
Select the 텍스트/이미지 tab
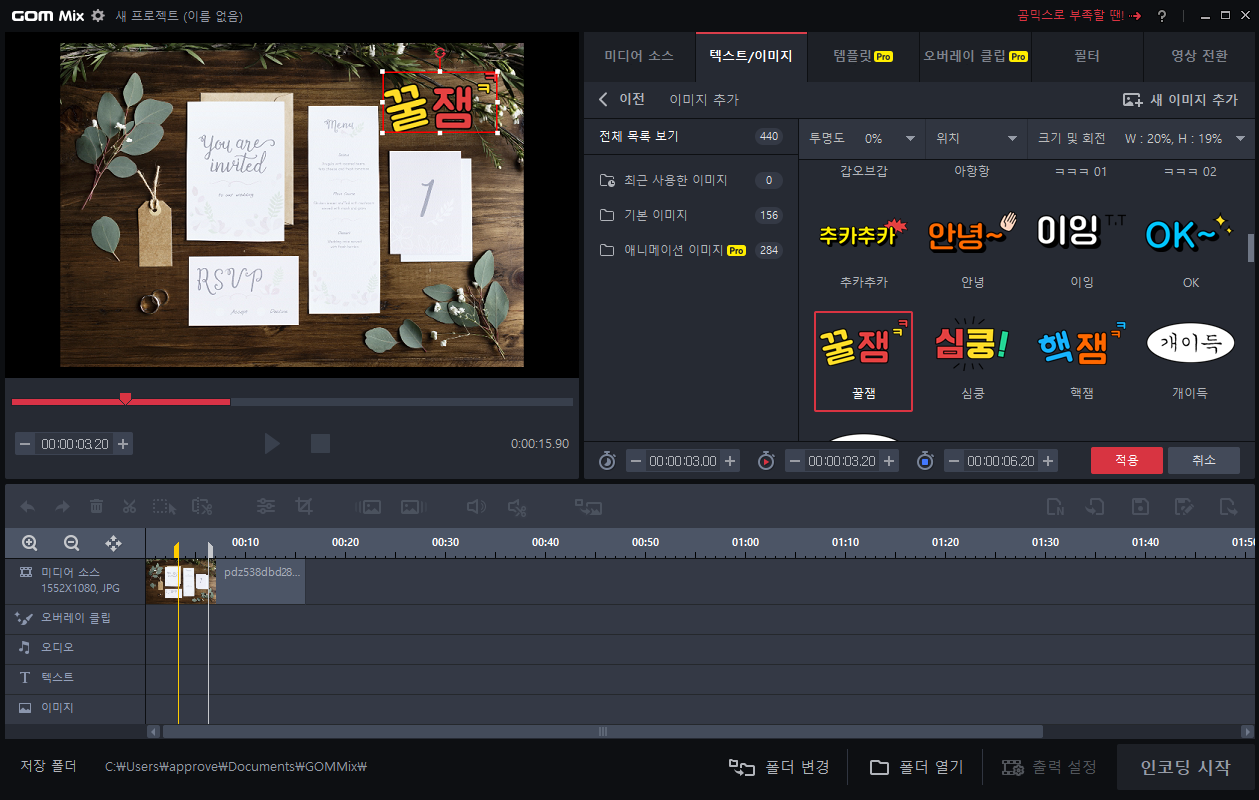(x=751, y=56)
